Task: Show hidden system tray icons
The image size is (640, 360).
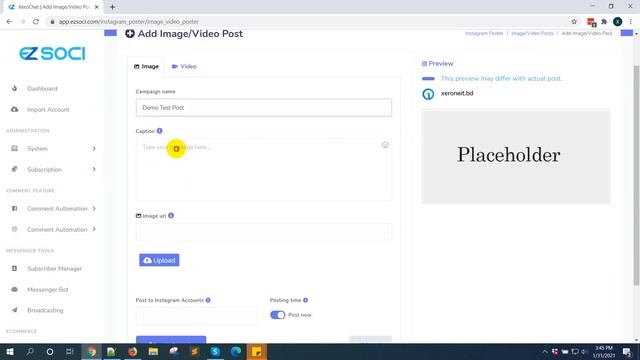Action: (544, 351)
